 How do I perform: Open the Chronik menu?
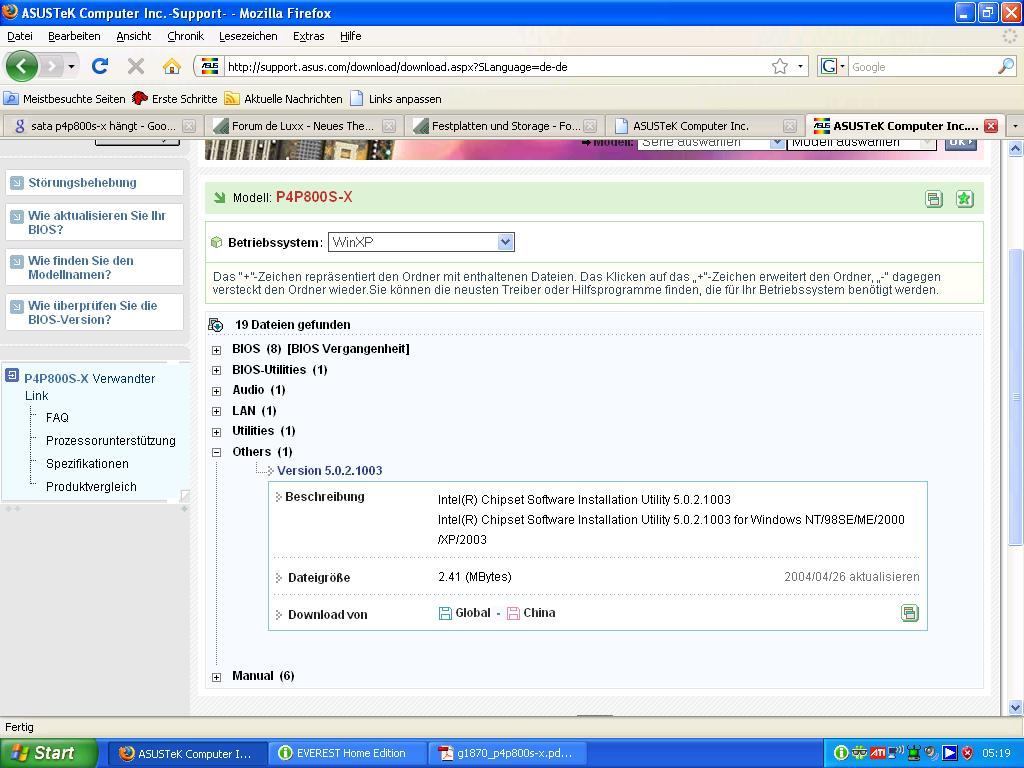click(x=185, y=36)
